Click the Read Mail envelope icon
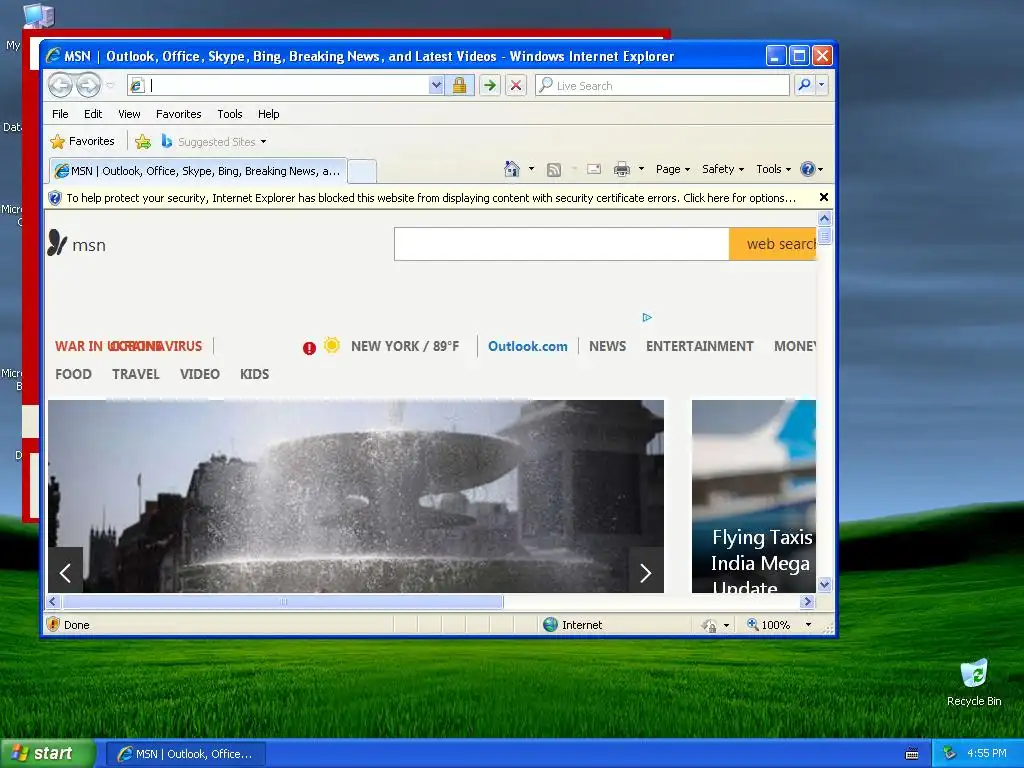This screenshot has width=1024, height=768. click(x=594, y=169)
